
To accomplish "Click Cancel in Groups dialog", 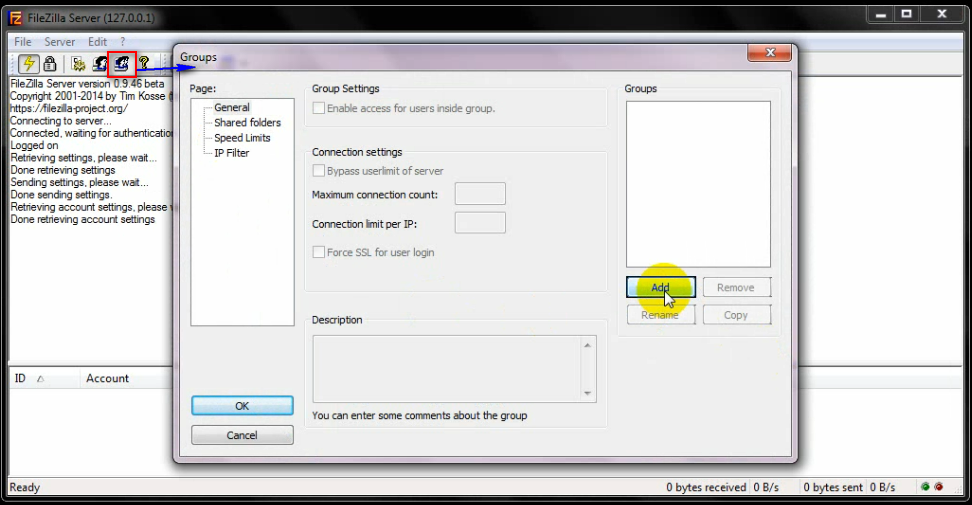I will [x=242, y=435].
